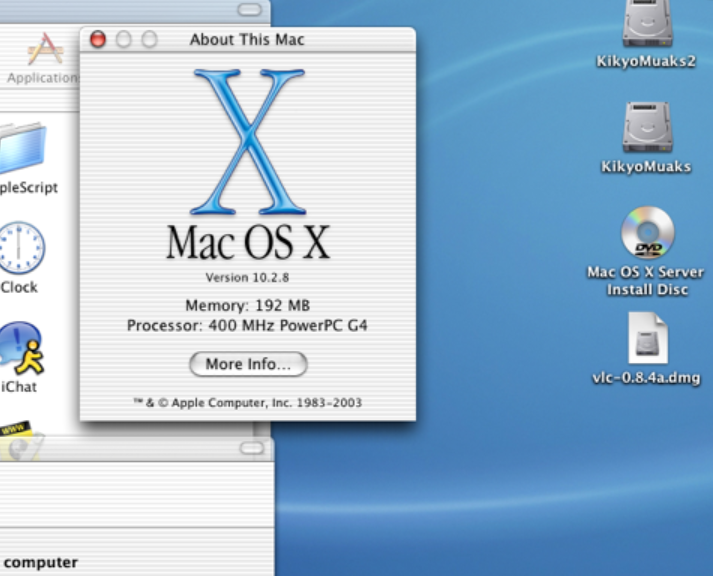713x576 pixels.
Task: Click the Version 10.2.8 text
Action: (247, 277)
